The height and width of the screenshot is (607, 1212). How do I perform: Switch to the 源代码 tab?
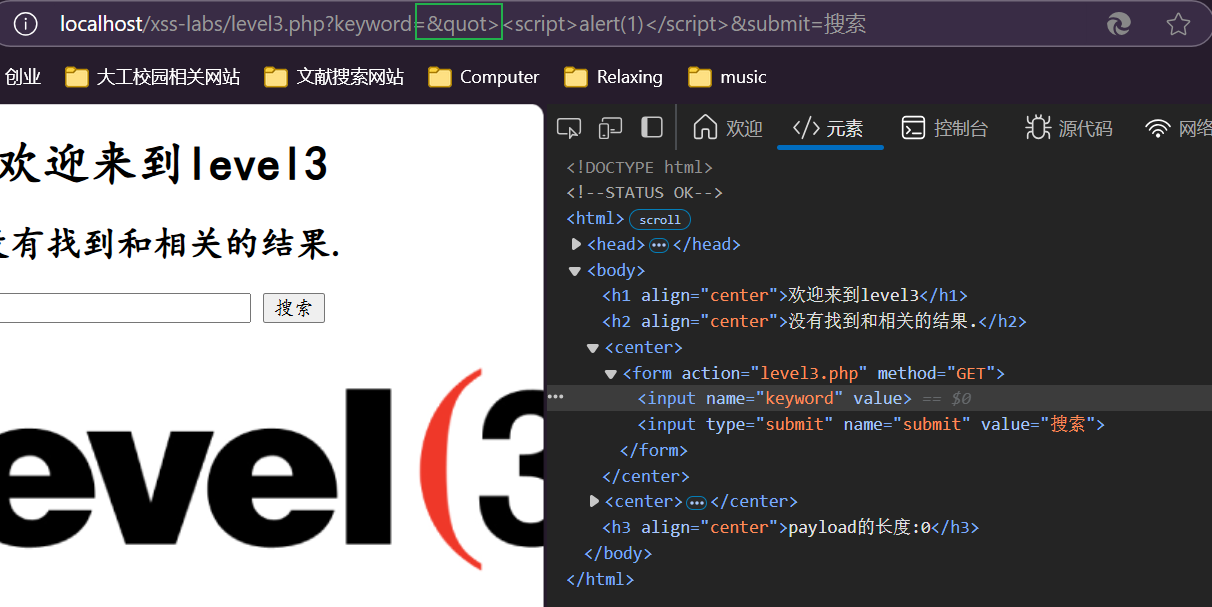1069,128
